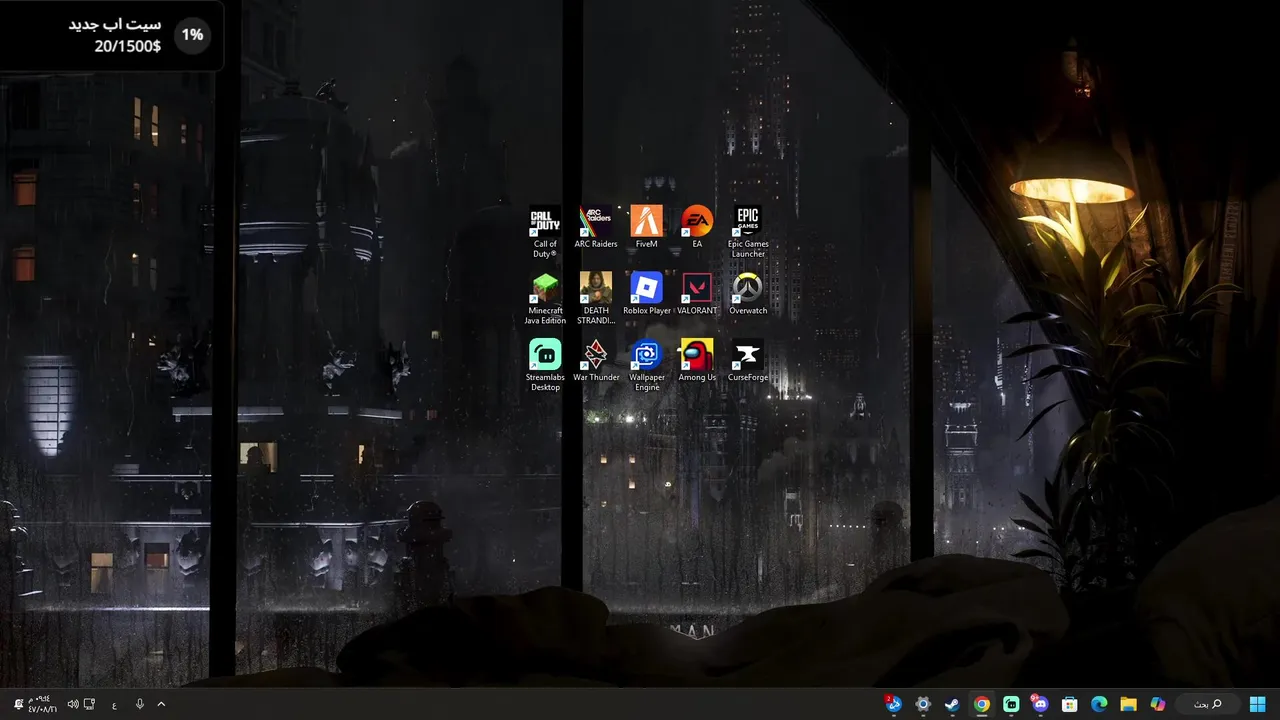
Task: Open the Death Stranding shortcut
Action: pos(596,299)
